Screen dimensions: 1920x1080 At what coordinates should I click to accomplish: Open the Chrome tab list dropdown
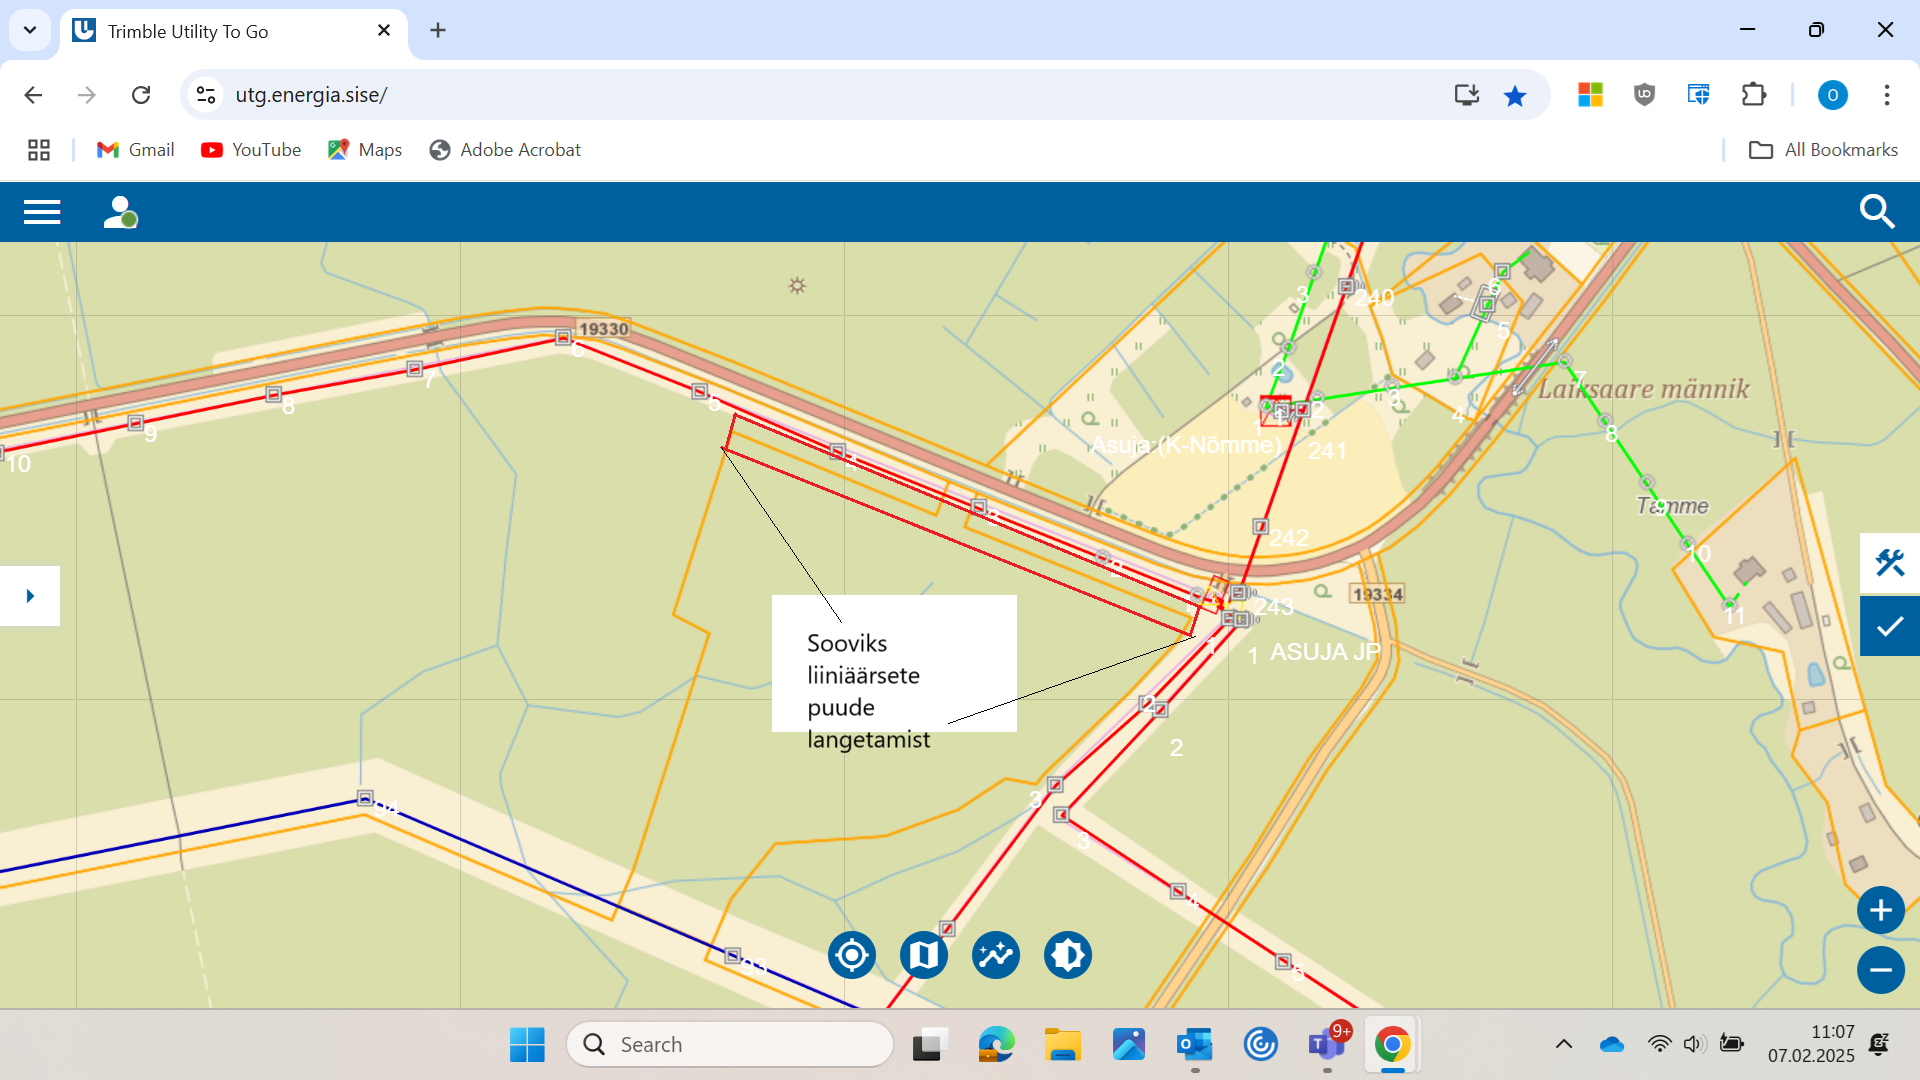coord(30,30)
